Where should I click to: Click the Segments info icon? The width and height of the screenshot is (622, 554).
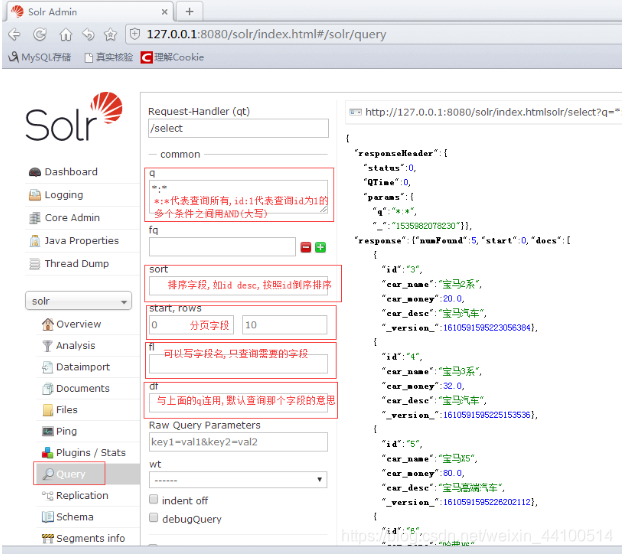click(x=48, y=538)
